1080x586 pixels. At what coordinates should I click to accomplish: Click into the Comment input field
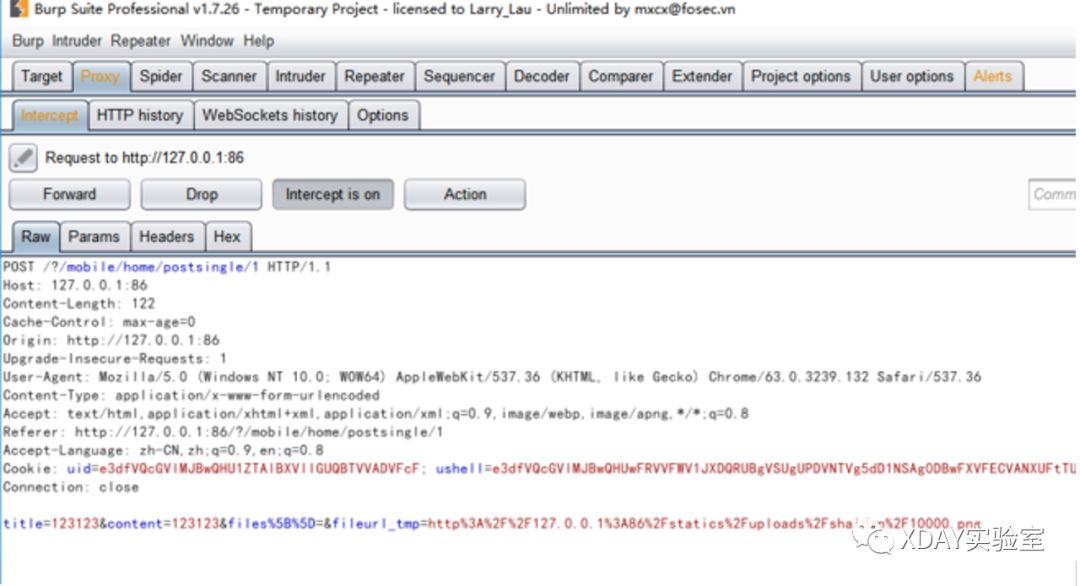click(x=1052, y=194)
